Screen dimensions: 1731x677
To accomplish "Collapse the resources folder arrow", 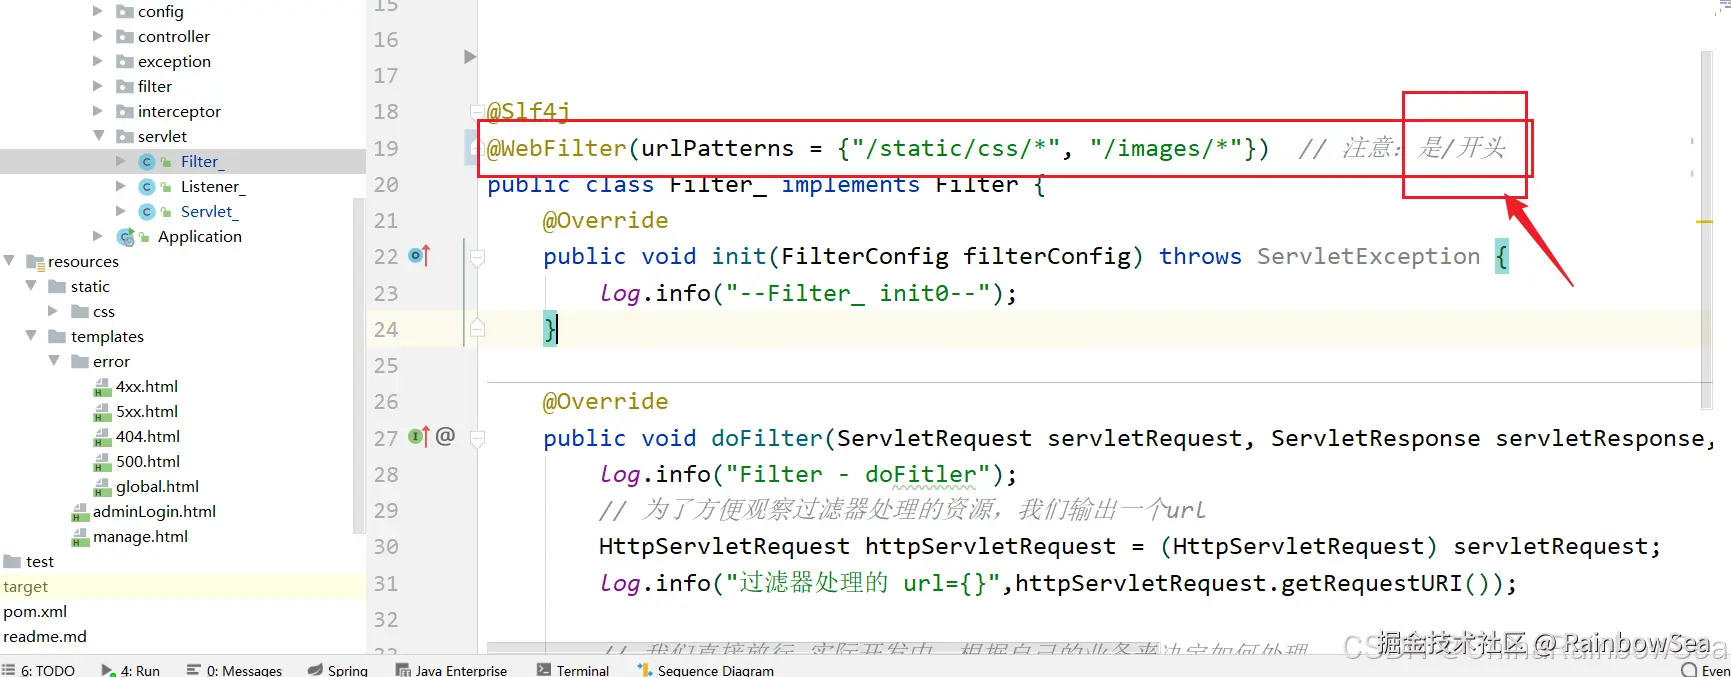I will click(x=9, y=261).
